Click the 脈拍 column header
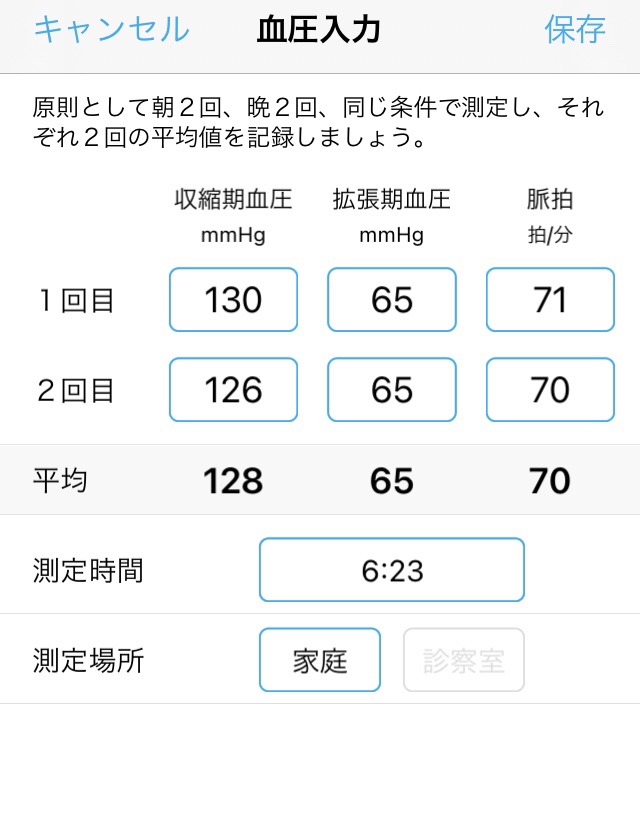The width and height of the screenshot is (640, 829). click(x=550, y=199)
